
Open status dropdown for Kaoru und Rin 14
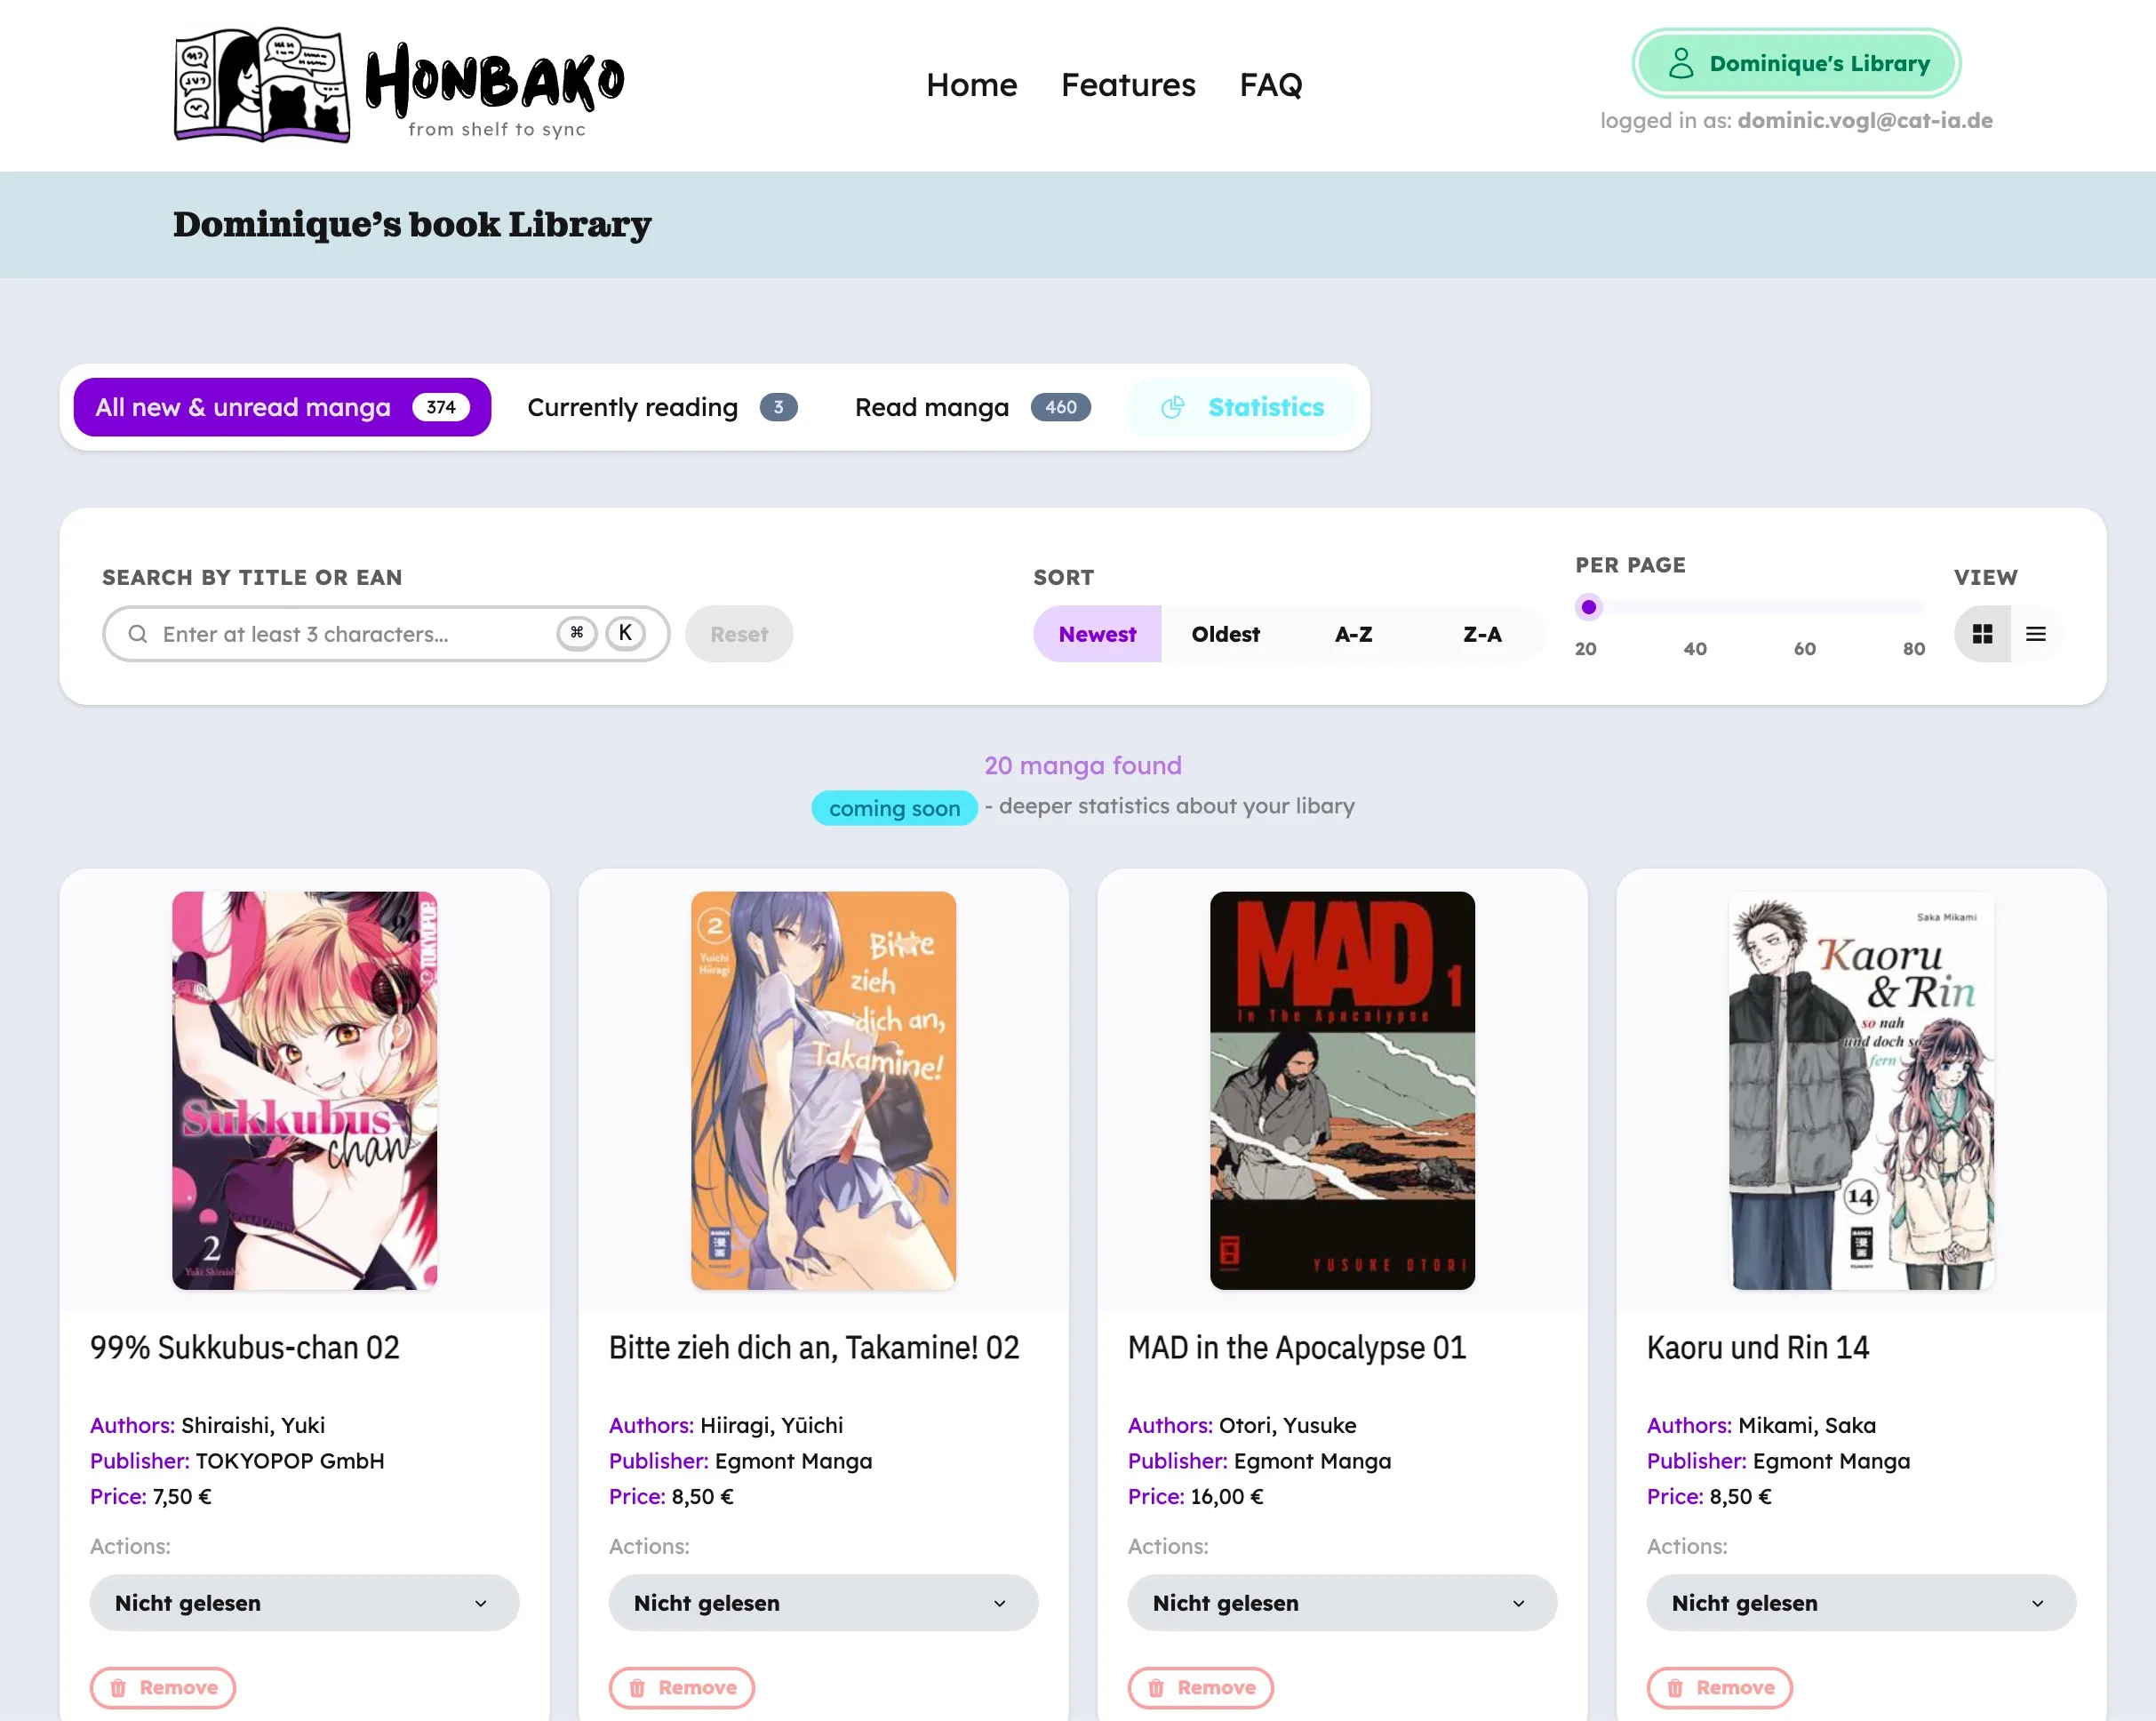tap(1861, 1603)
